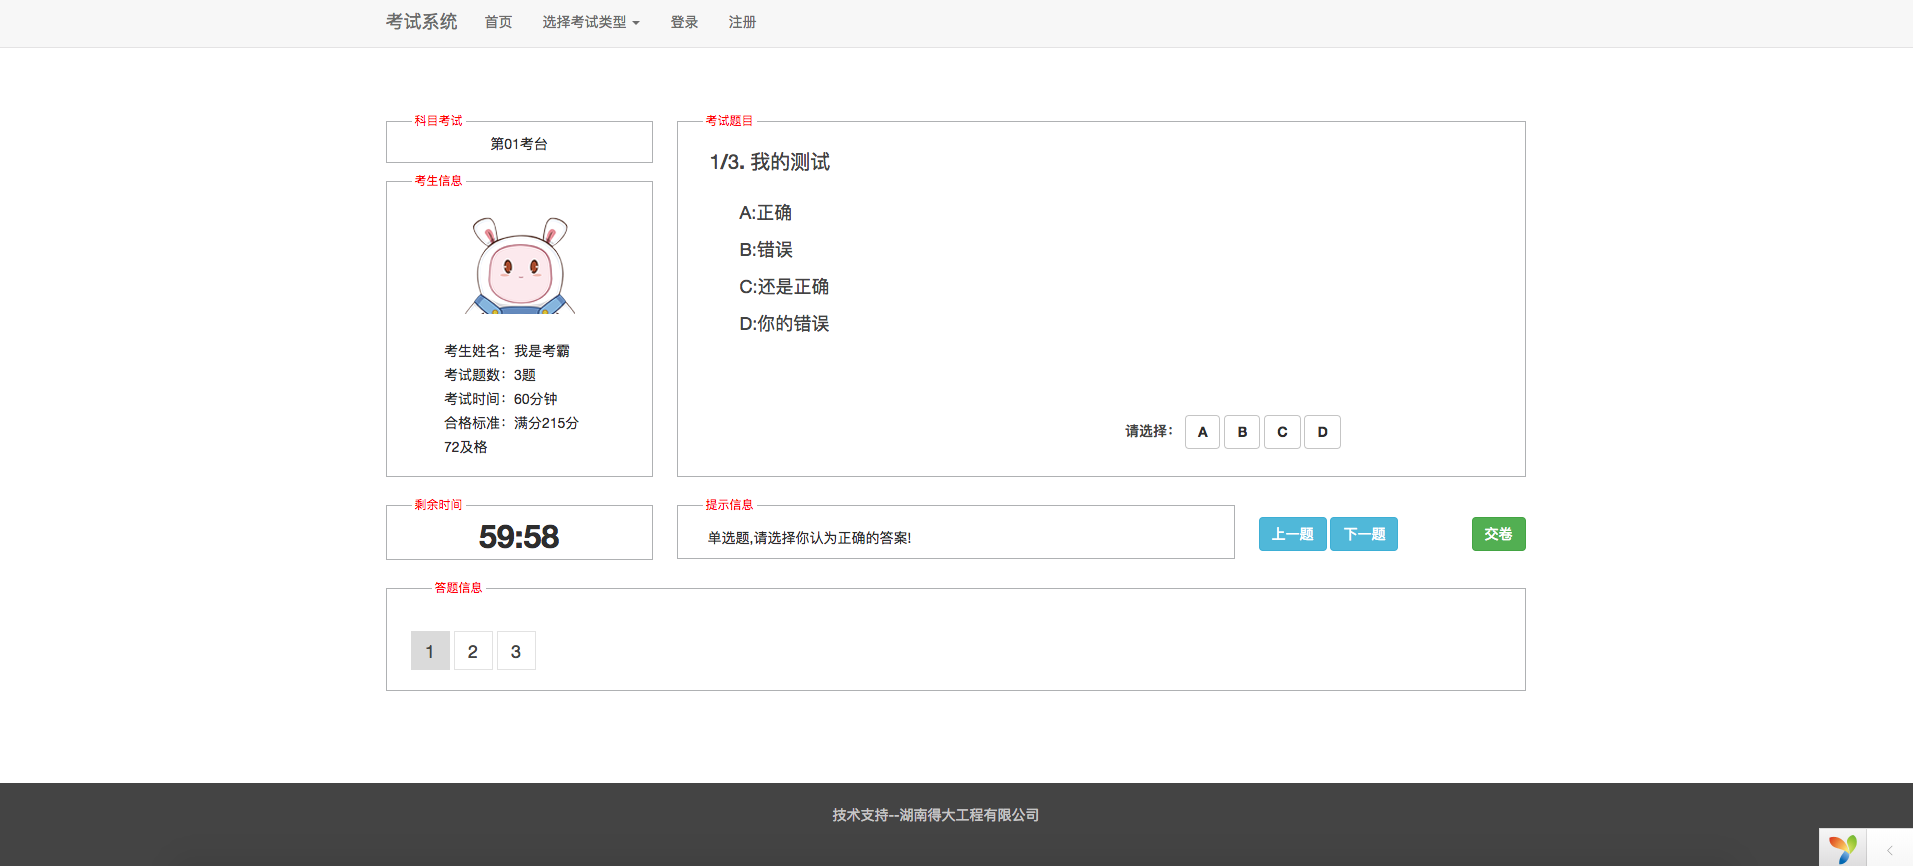The image size is (1913, 866).
Task: Click the question title 1/3. 我的测试
Action: [770, 162]
